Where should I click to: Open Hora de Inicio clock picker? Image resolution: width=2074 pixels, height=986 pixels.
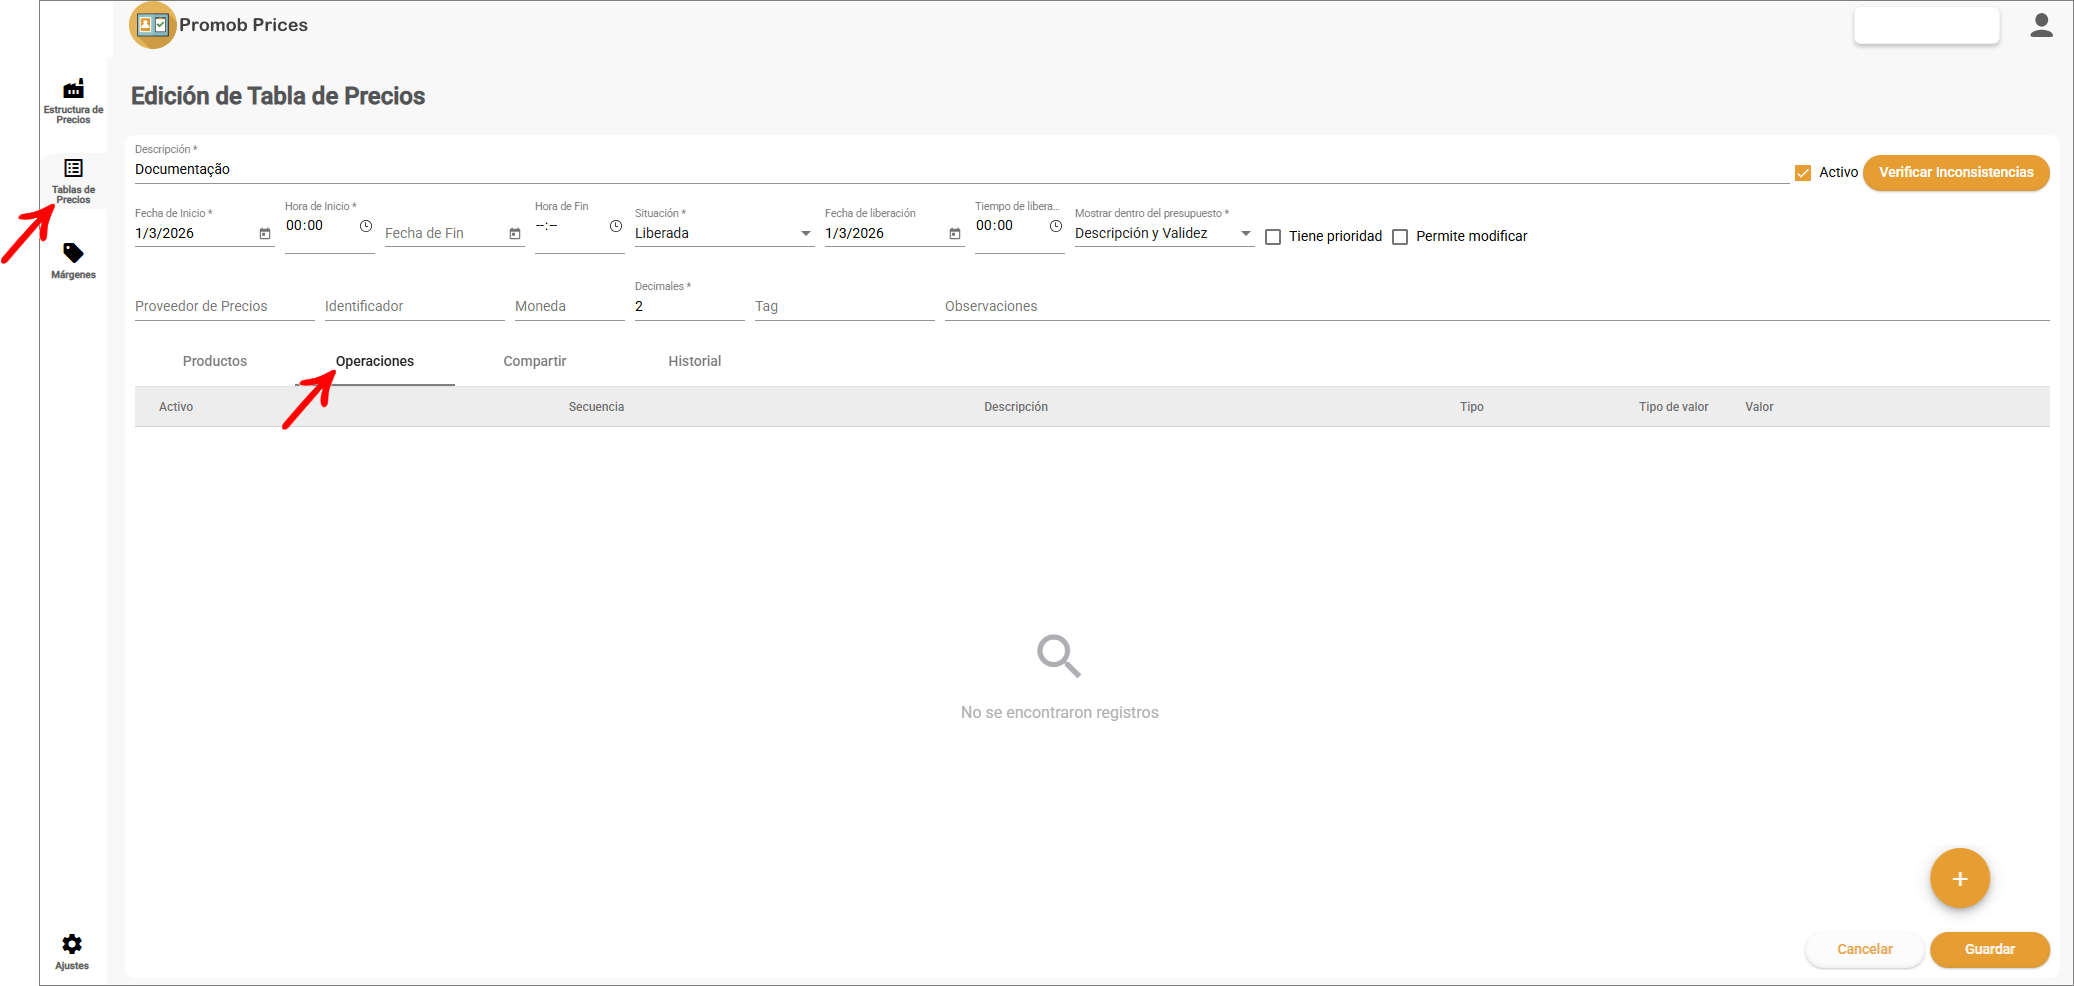366,227
